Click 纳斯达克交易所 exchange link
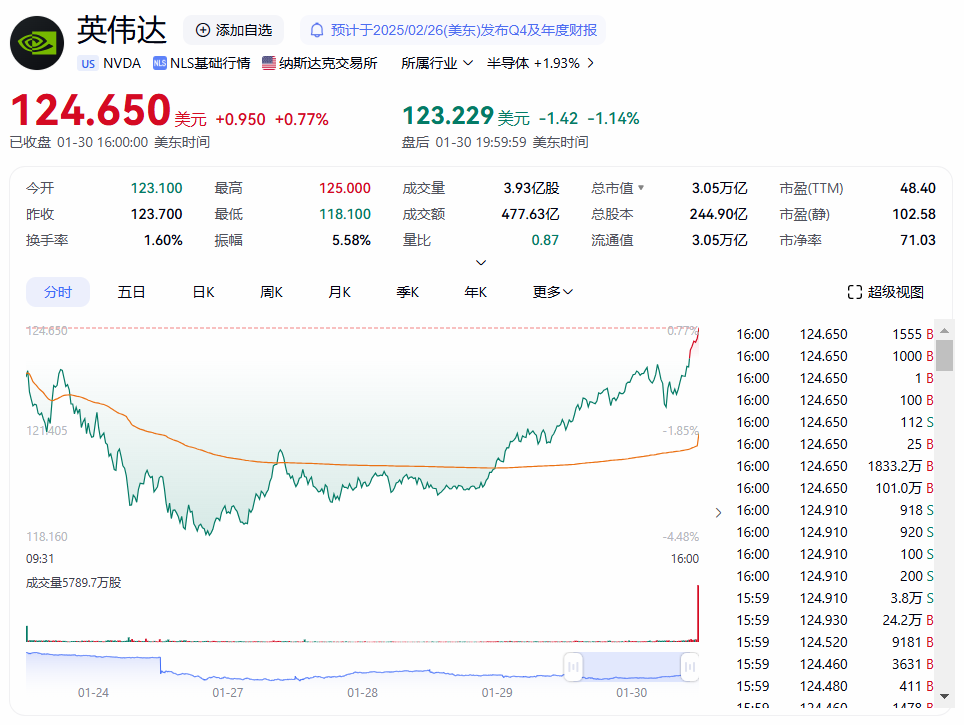The height and width of the screenshot is (725, 964). coord(328,63)
